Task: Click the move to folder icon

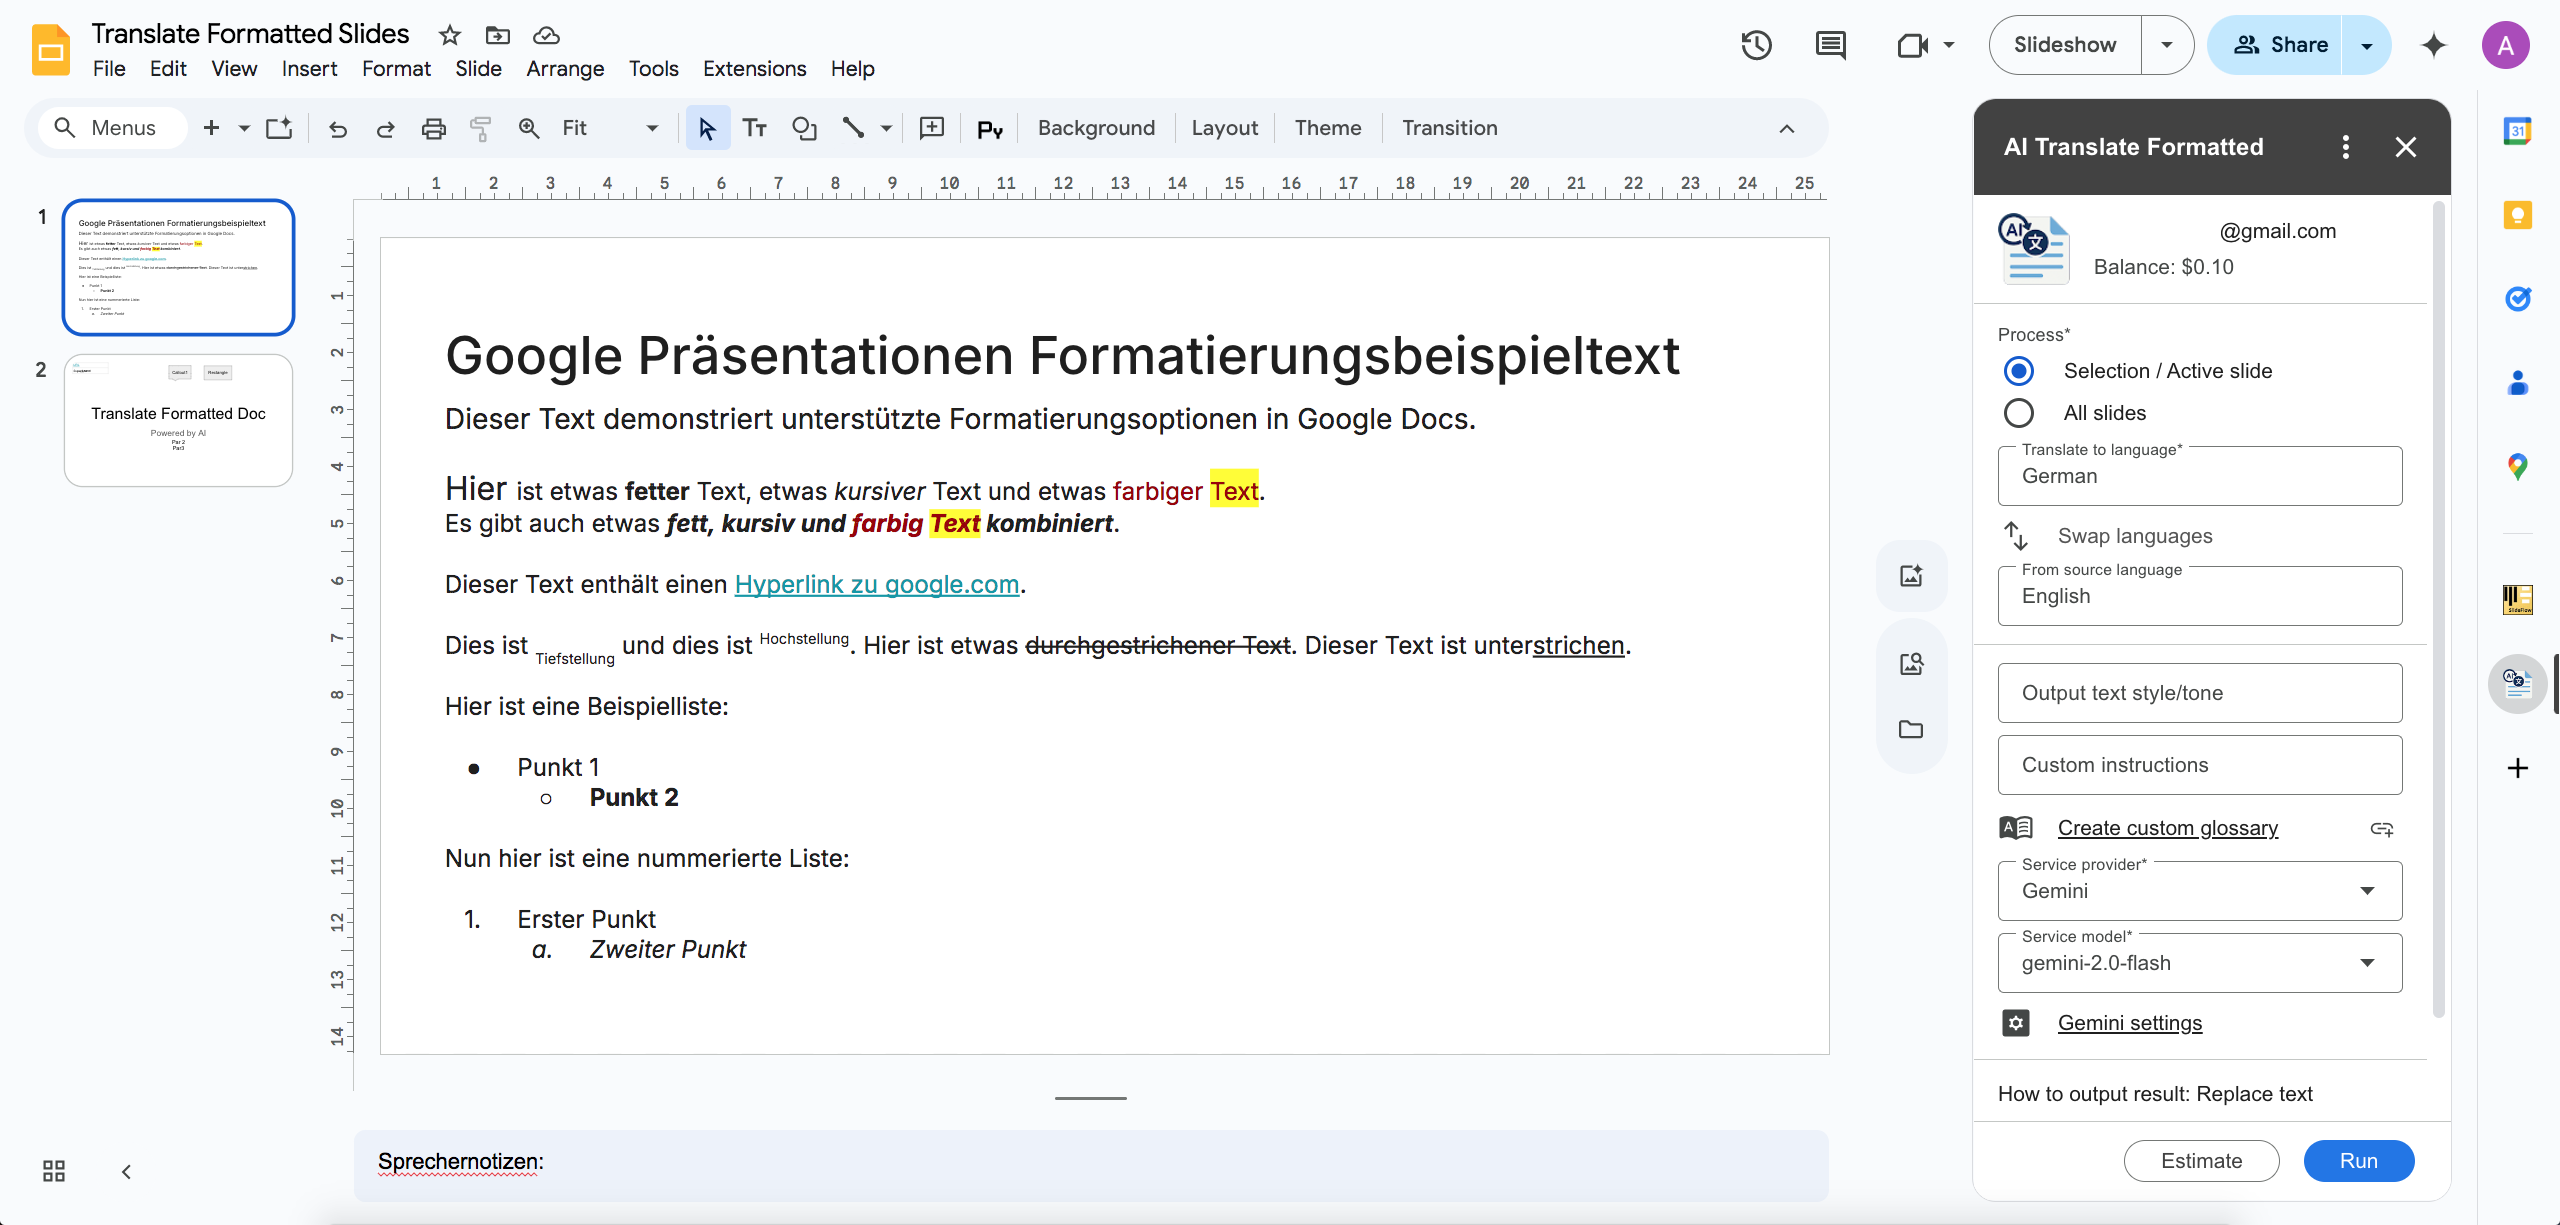Action: [x=497, y=35]
